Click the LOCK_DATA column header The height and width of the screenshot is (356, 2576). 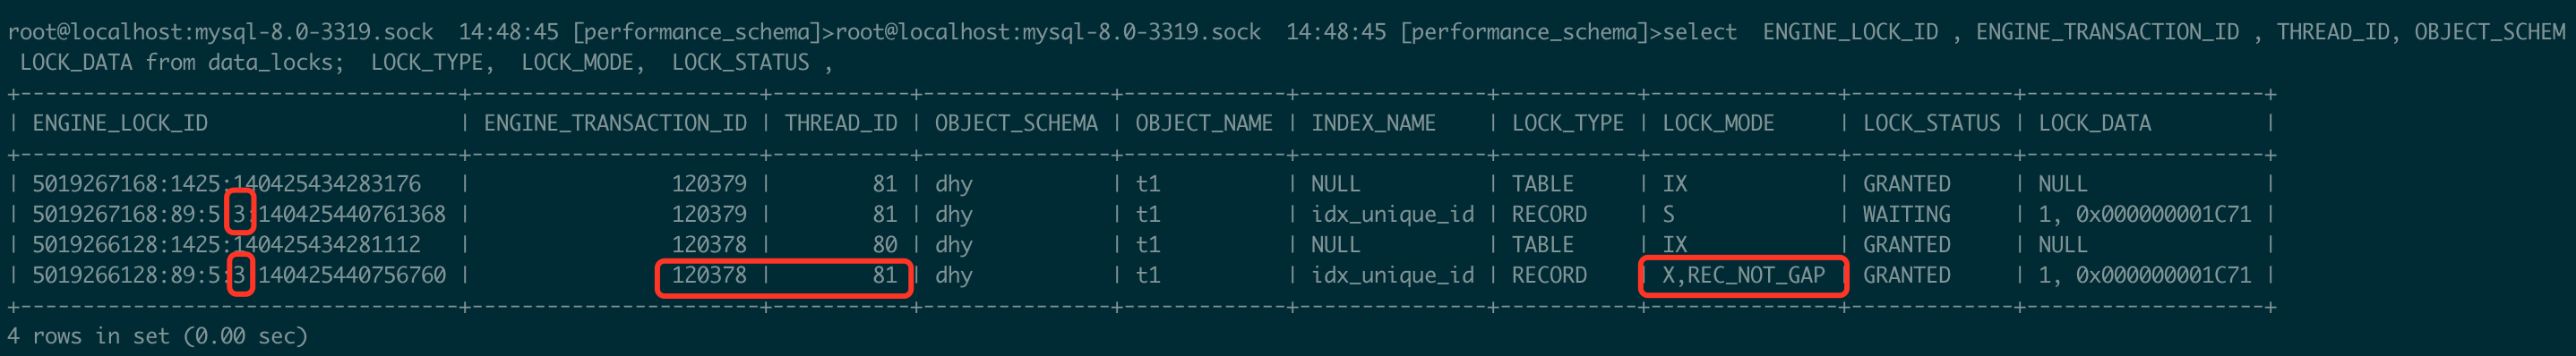click(2094, 123)
